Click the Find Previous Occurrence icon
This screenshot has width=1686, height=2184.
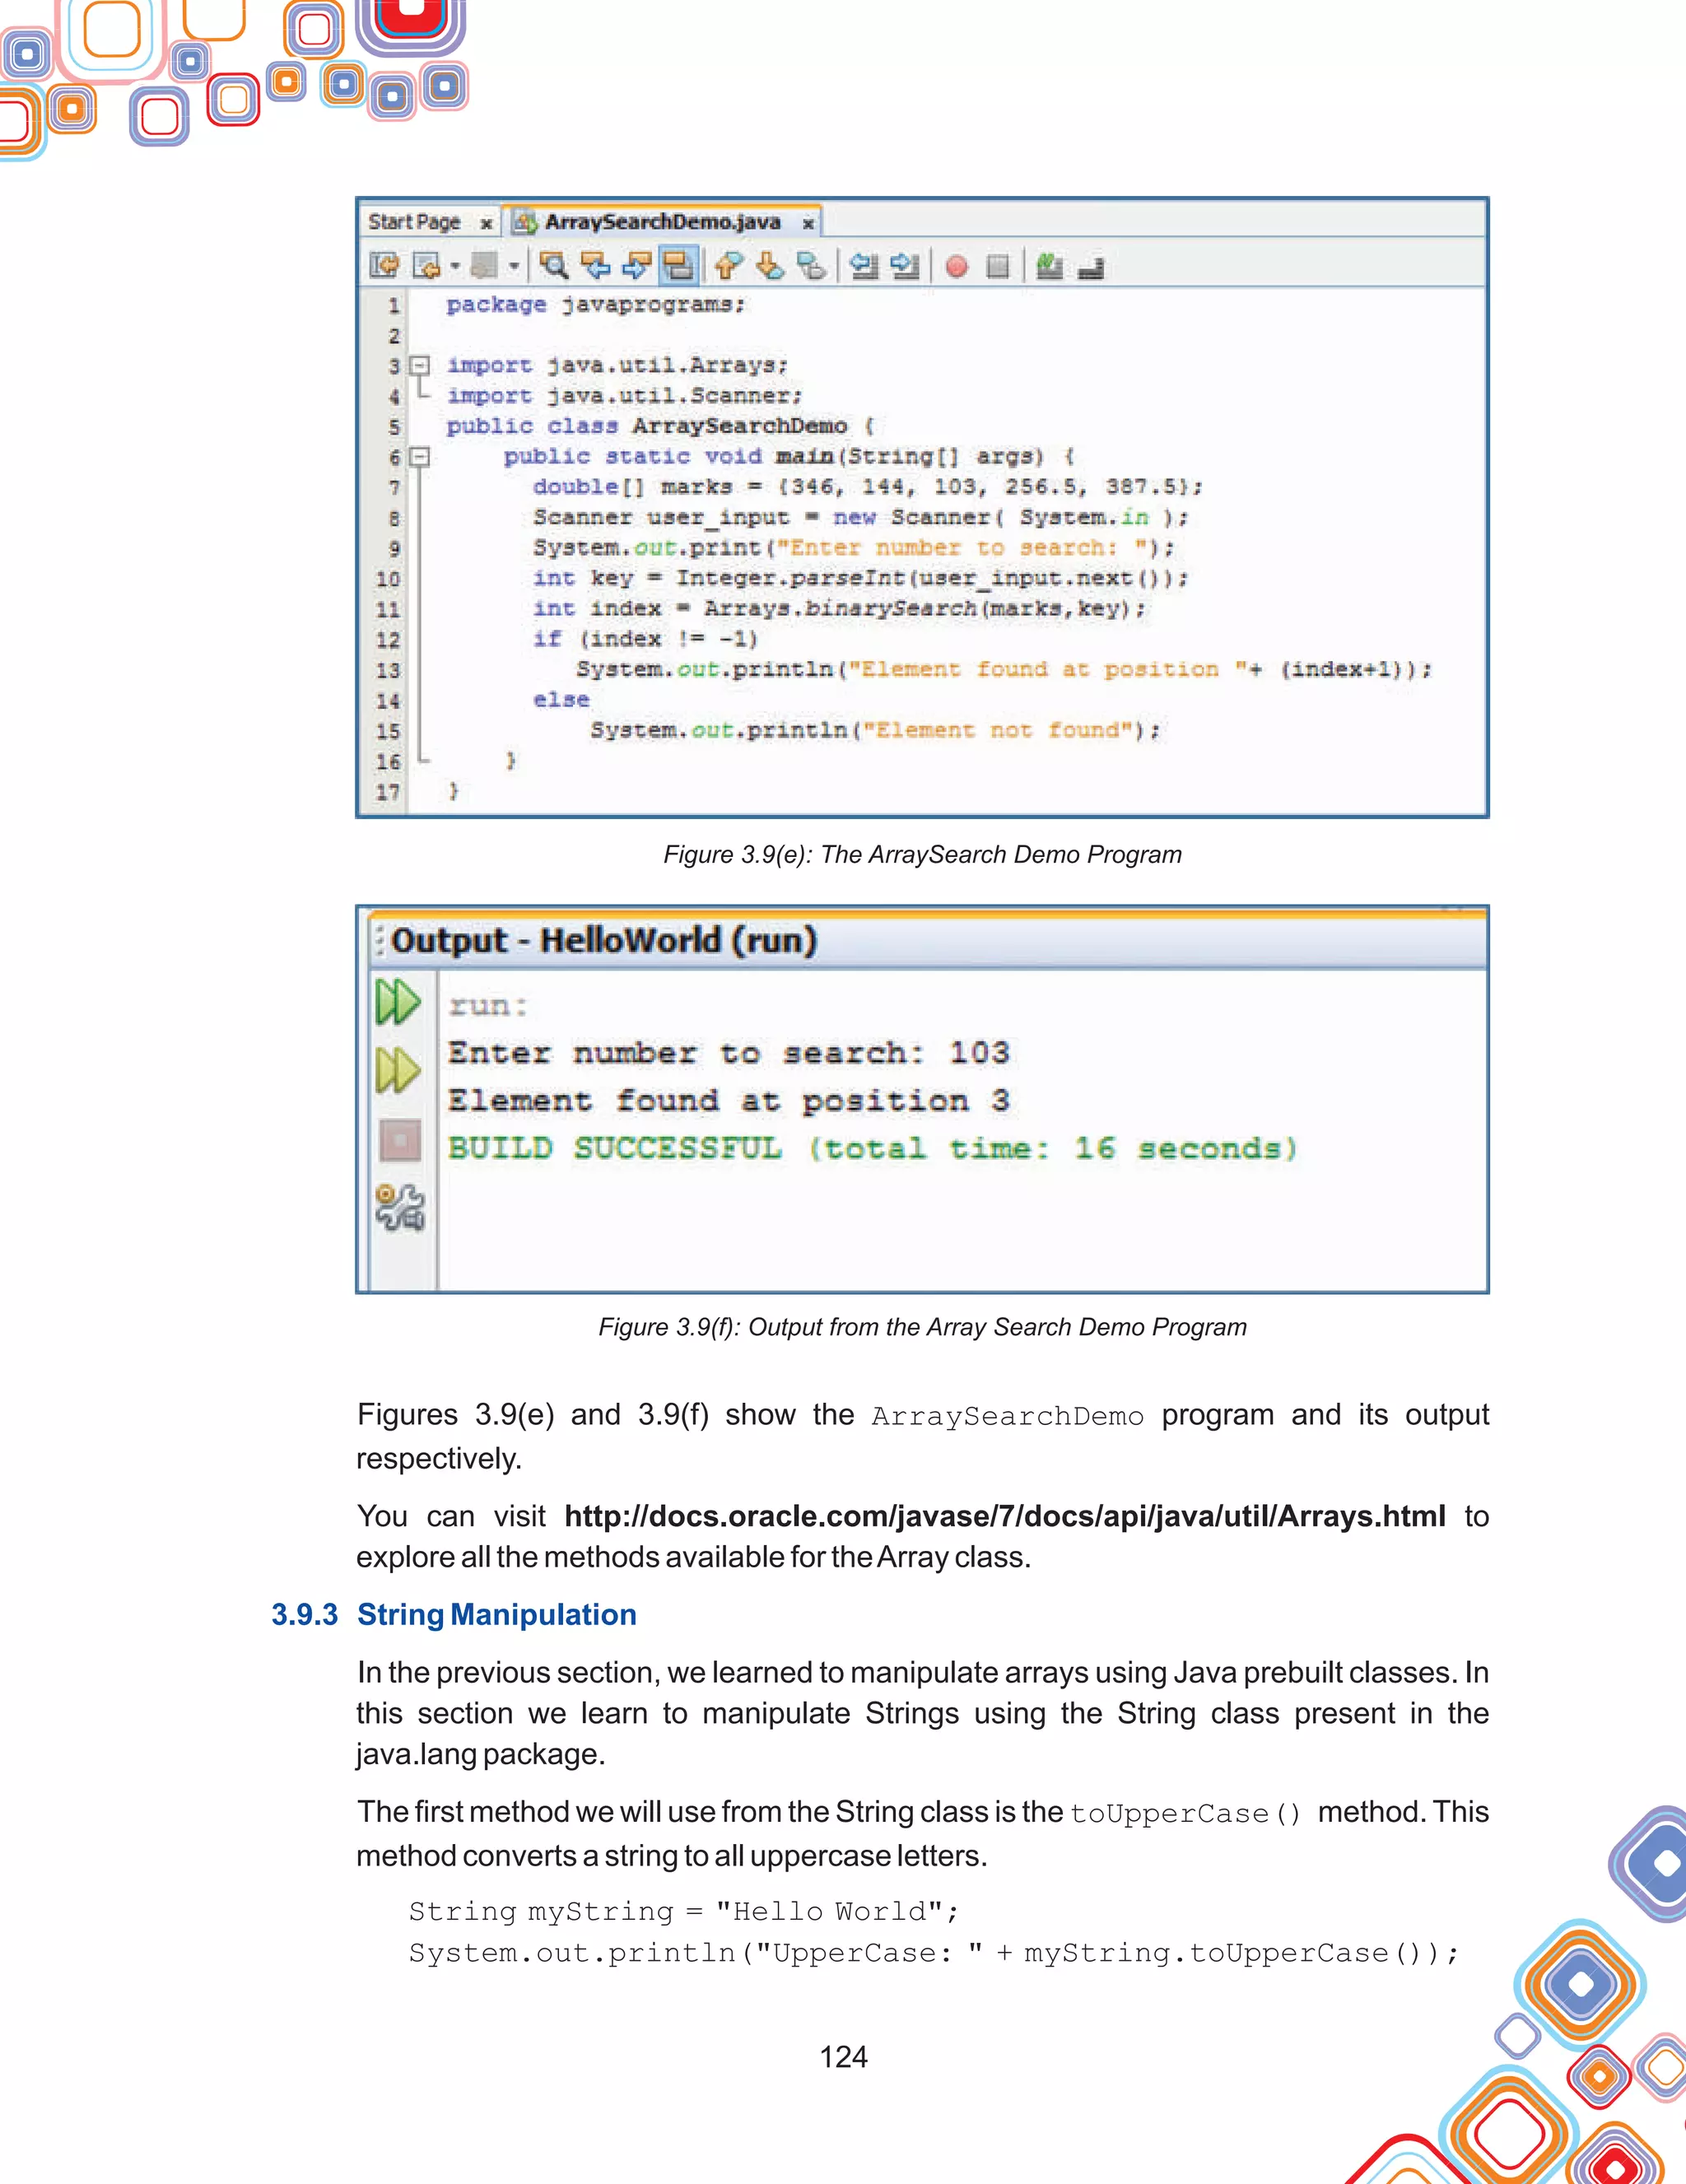(x=595, y=266)
